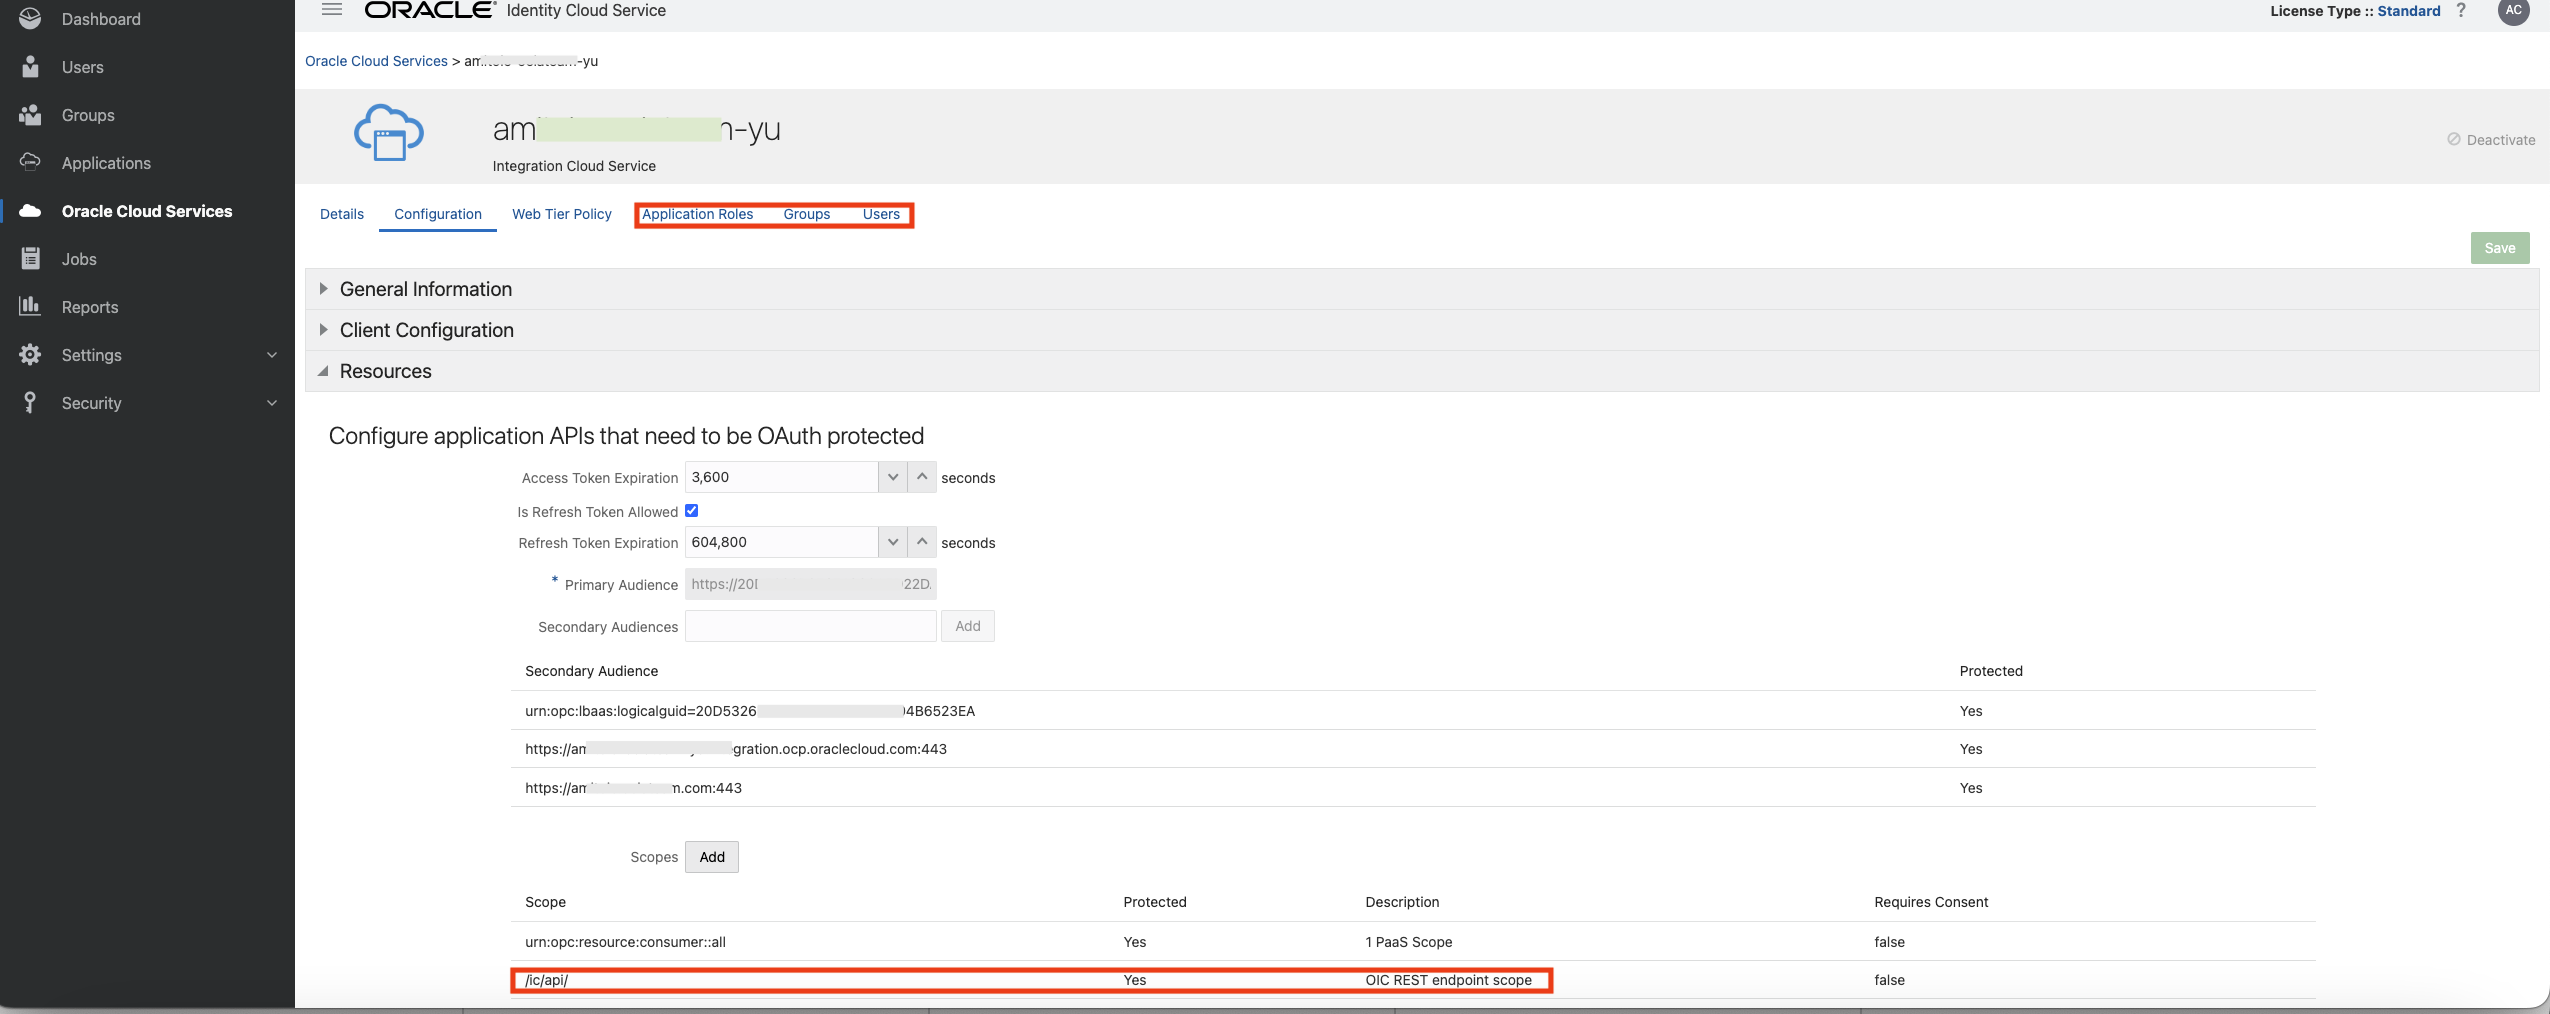Open the Application Roles tab
Viewport: 2550px width, 1014px height.
pyautogui.click(x=697, y=214)
